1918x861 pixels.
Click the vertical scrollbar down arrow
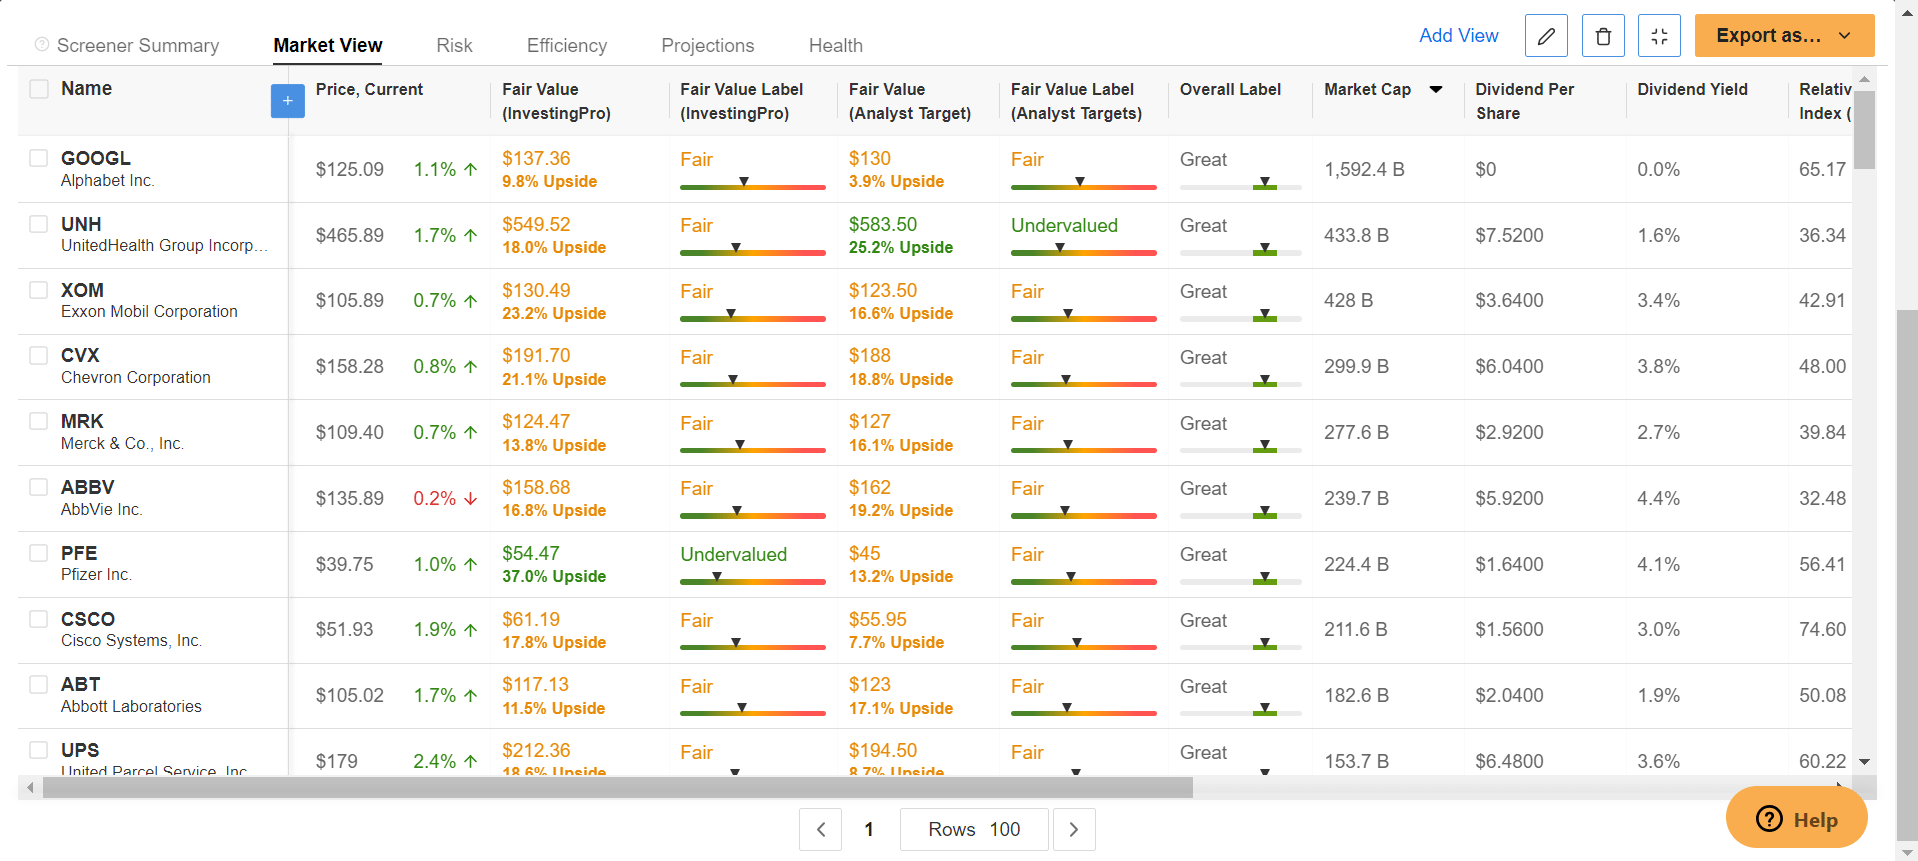point(1864,762)
